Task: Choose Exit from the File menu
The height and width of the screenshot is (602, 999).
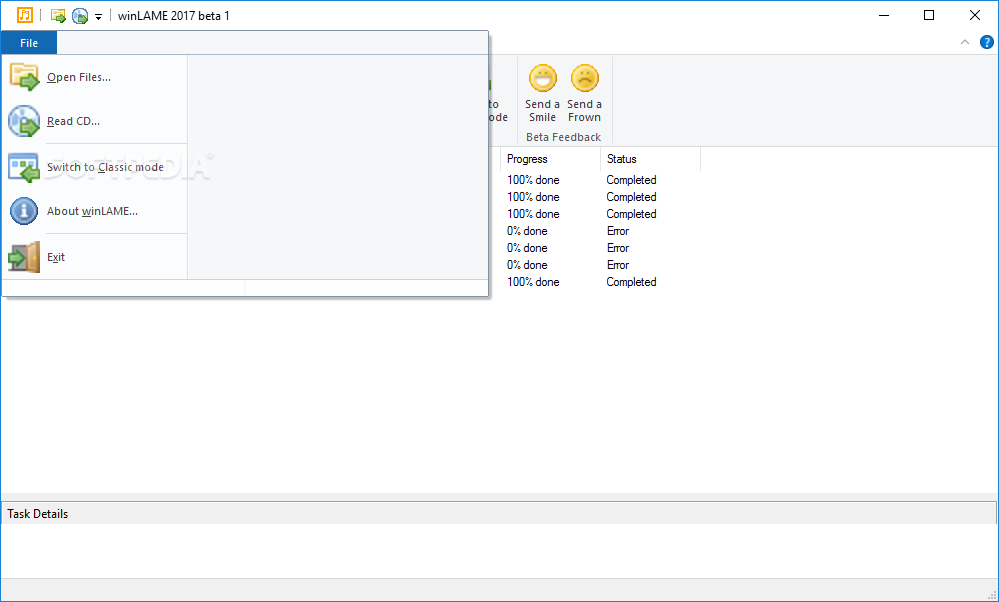Action: coord(94,257)
